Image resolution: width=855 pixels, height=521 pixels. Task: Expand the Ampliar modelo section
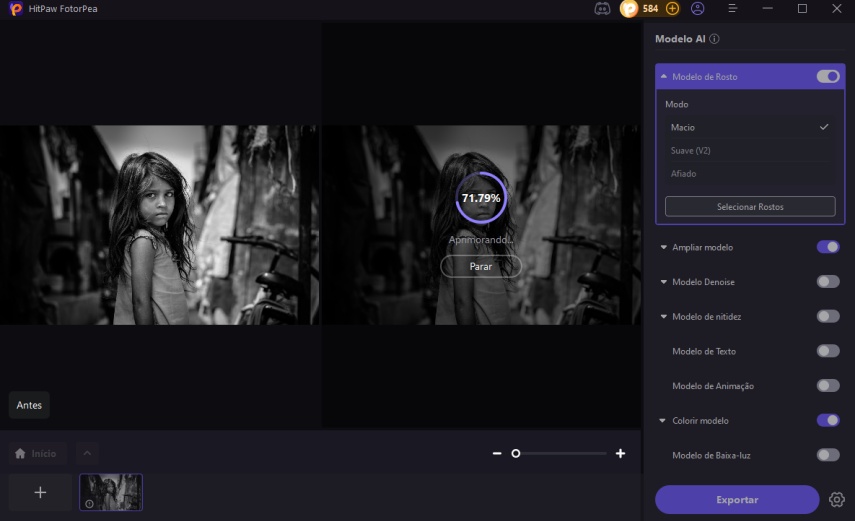pos(663,247)
